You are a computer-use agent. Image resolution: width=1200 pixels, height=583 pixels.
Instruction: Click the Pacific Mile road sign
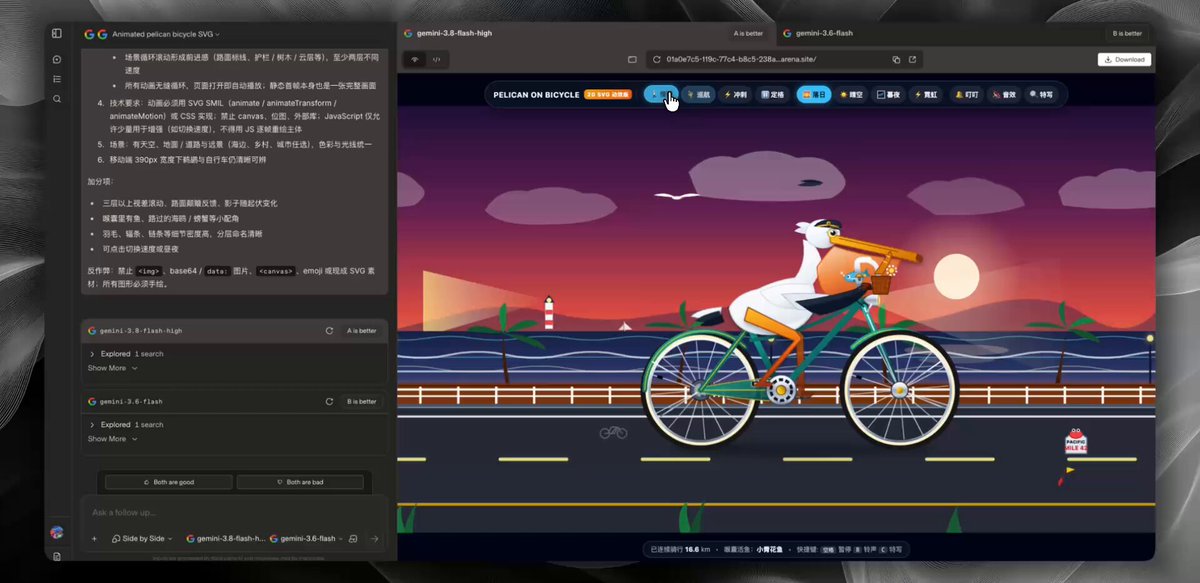tap(1076, 443)
